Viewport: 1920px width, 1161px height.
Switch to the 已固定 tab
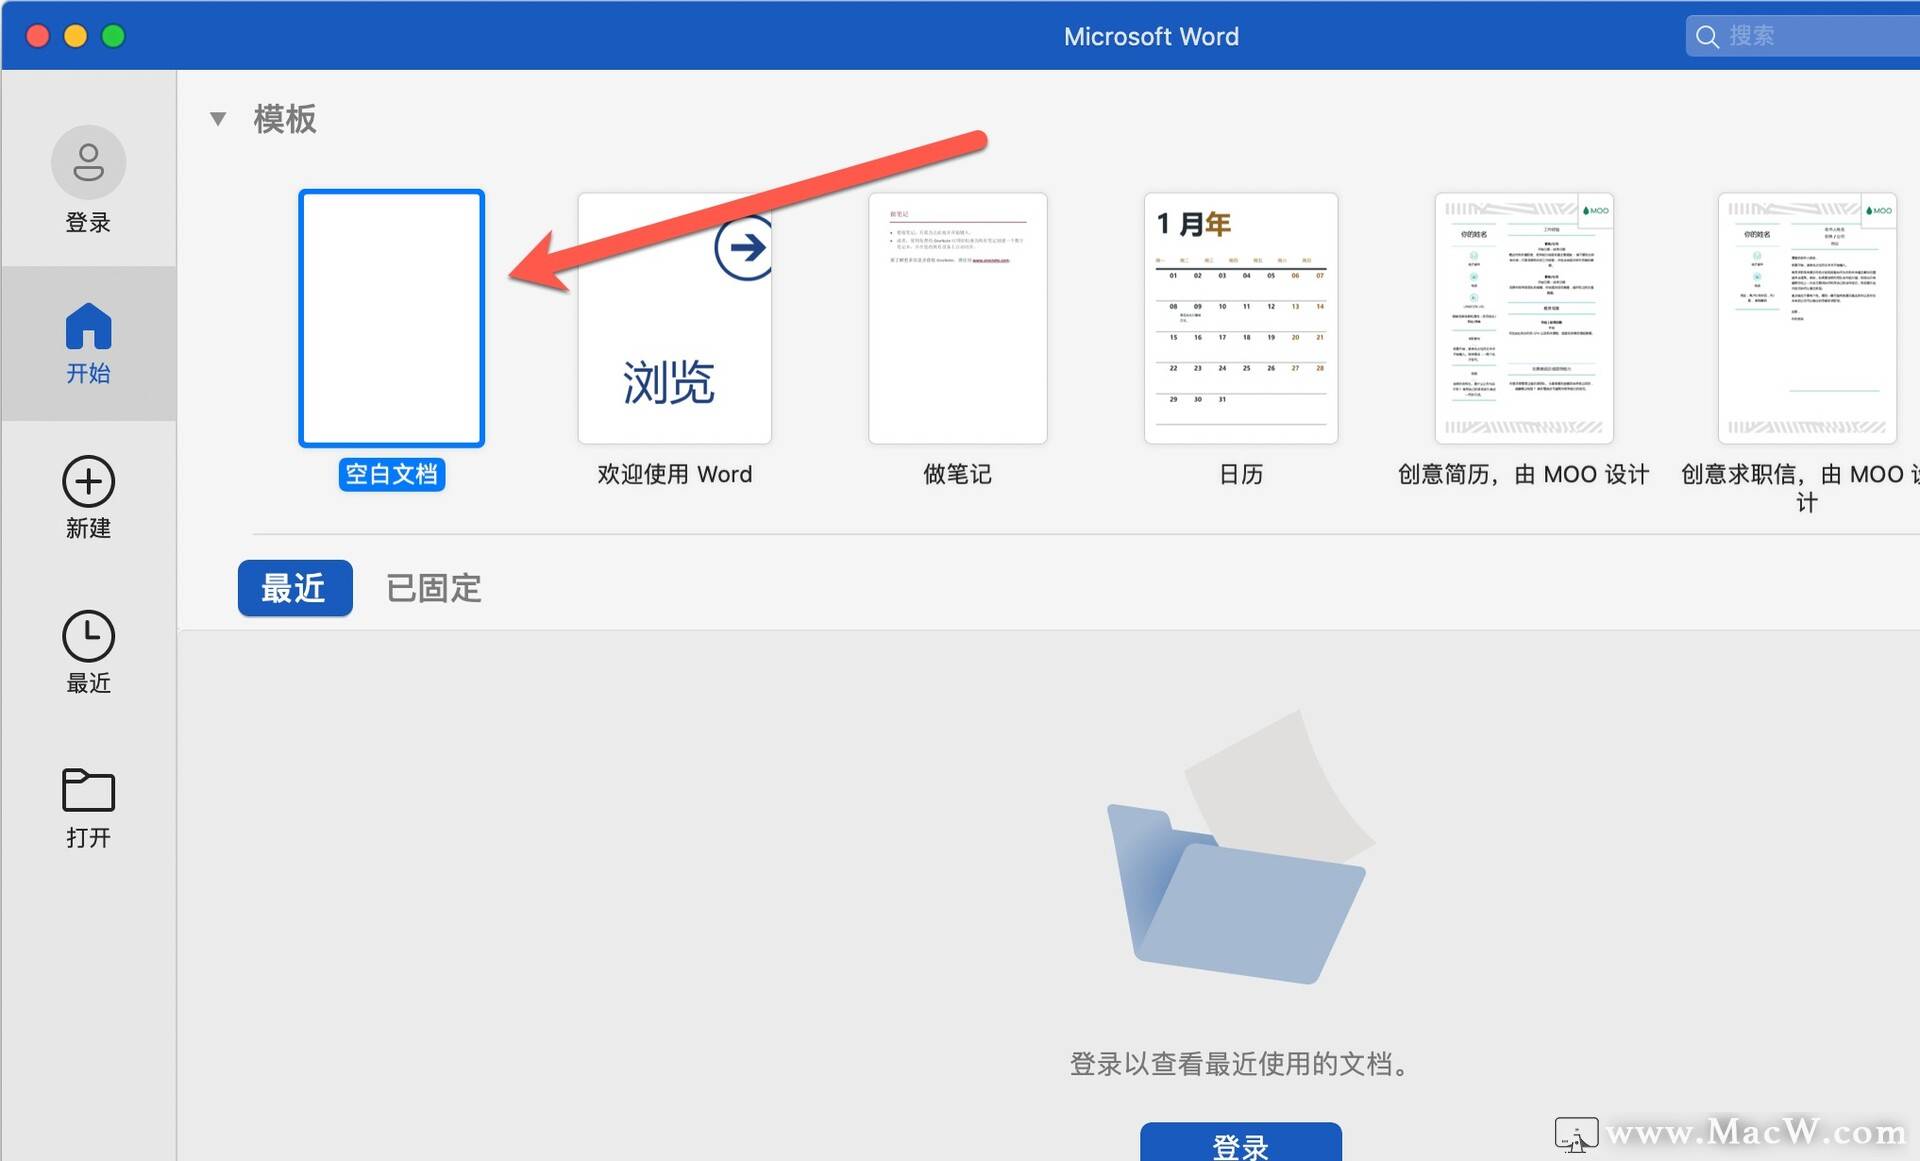tap(434, 588)
